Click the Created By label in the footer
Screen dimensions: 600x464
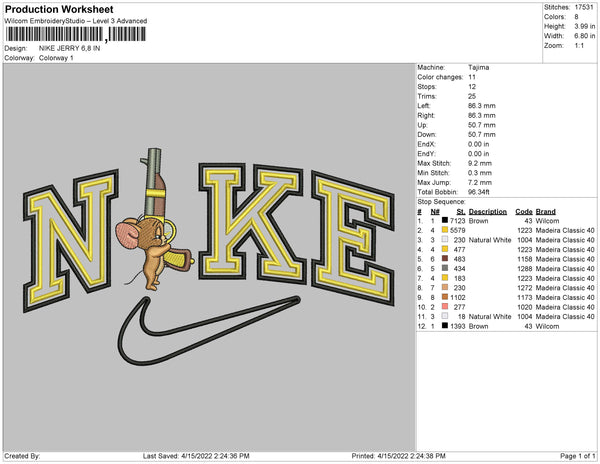(22, 456)
